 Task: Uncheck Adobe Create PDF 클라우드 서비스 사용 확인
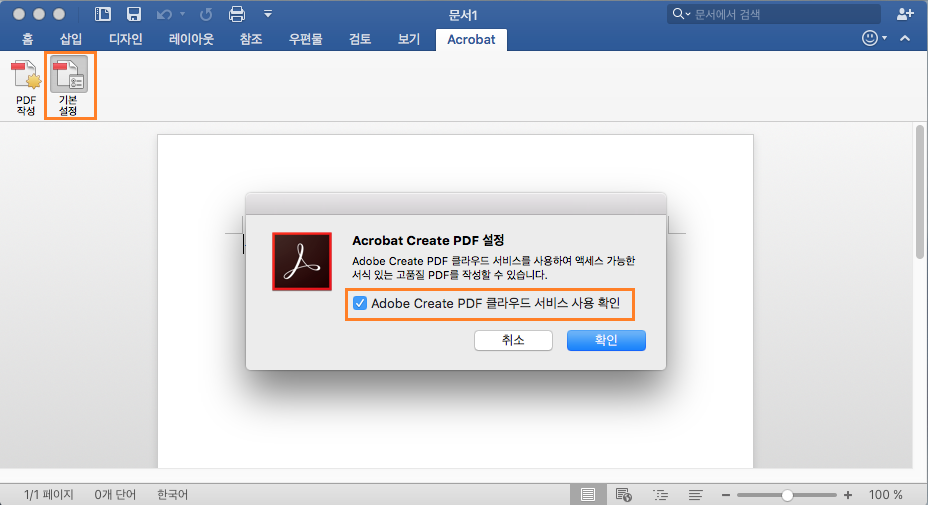coord(360,304)
